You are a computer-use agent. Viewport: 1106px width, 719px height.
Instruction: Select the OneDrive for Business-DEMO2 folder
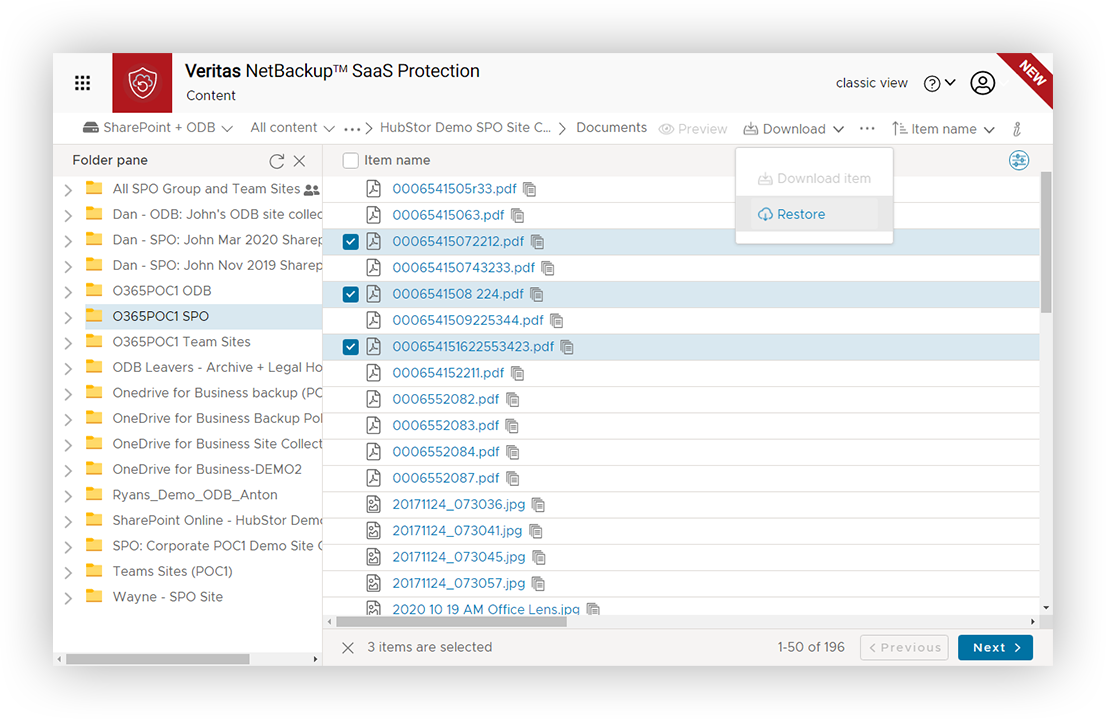click(x=207, y=469)
